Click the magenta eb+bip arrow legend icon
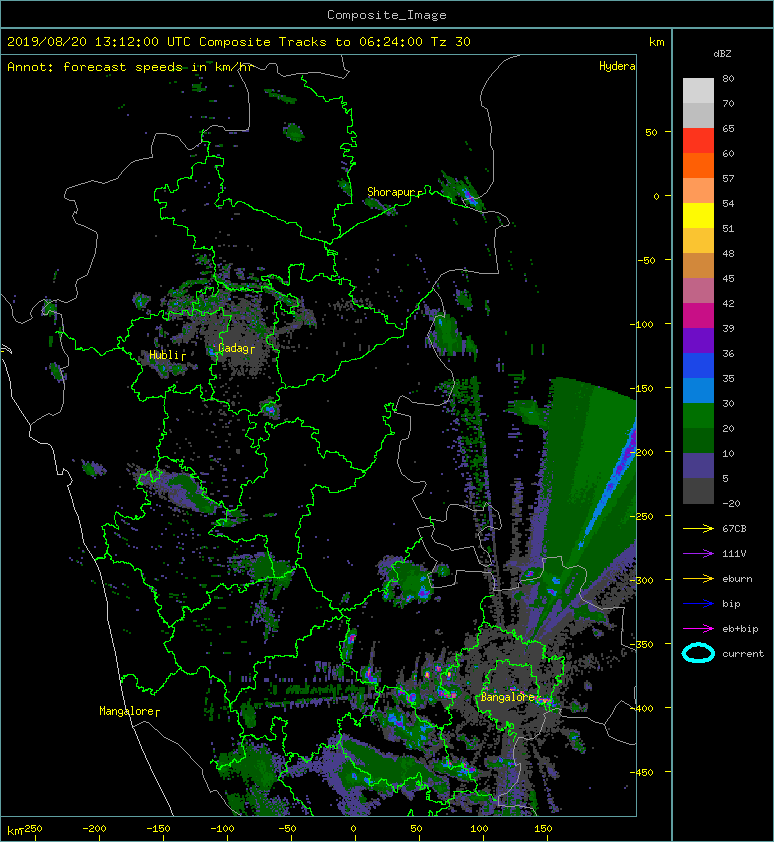774x842 pixels. 698,629
